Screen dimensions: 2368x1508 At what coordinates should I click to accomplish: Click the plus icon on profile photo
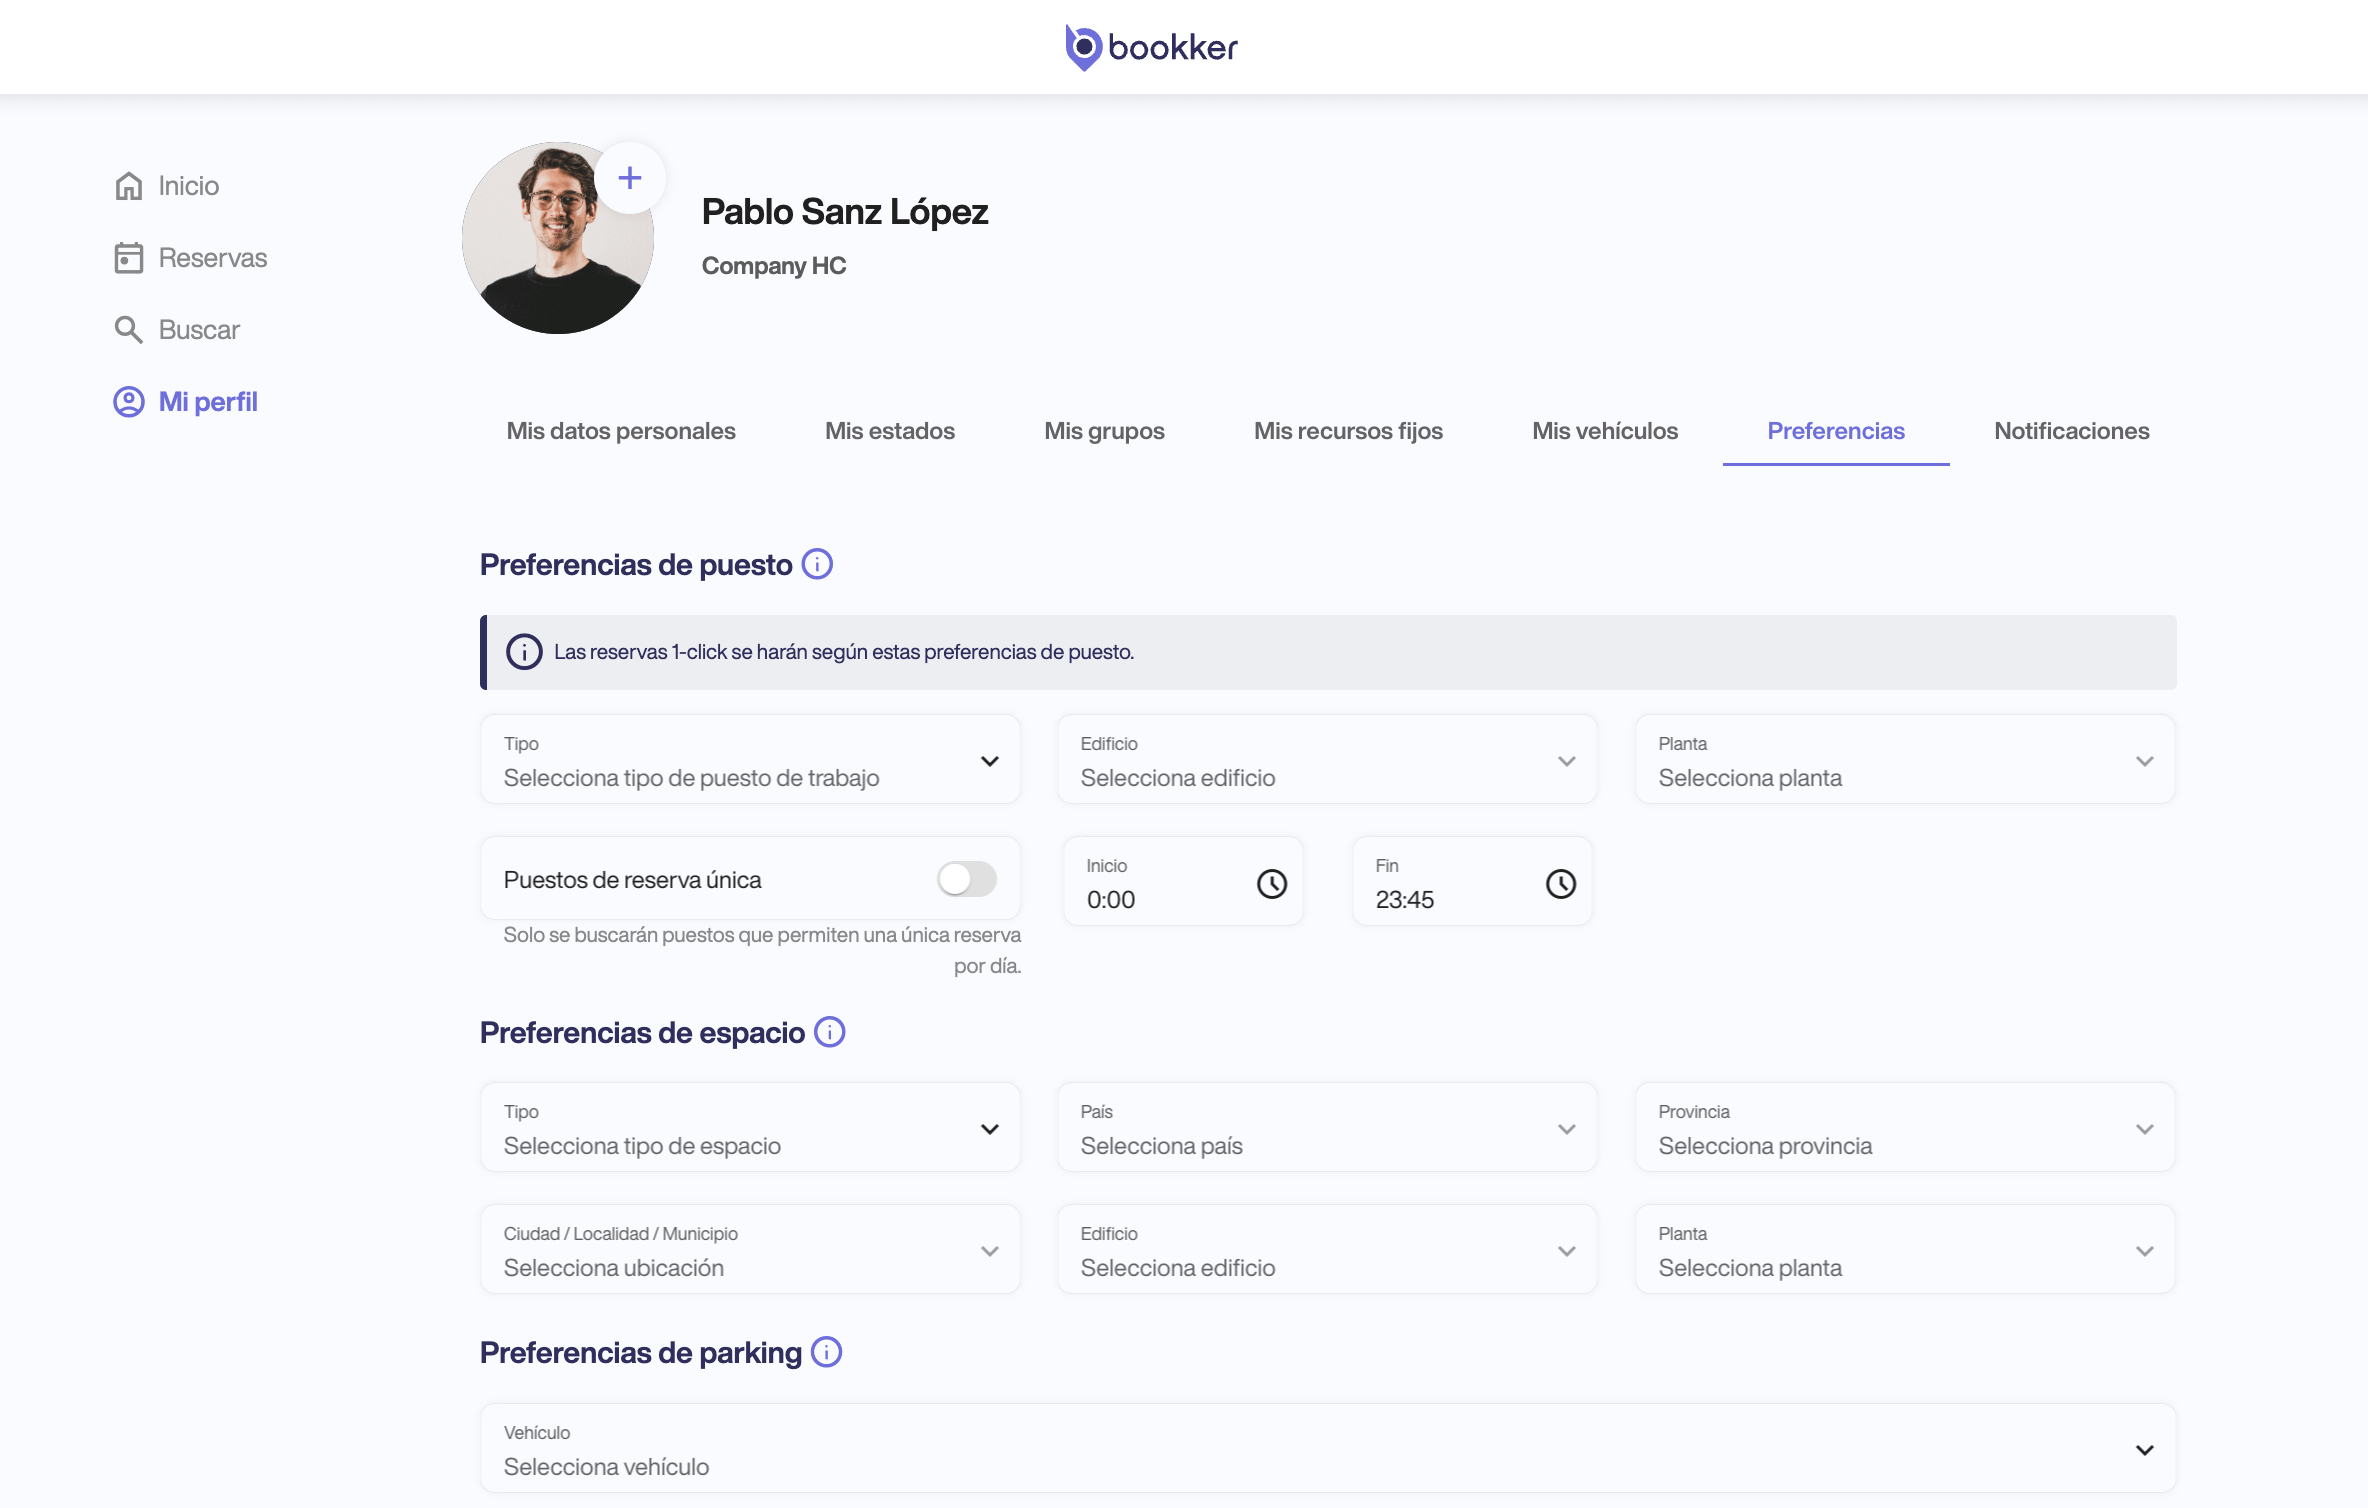630,178
